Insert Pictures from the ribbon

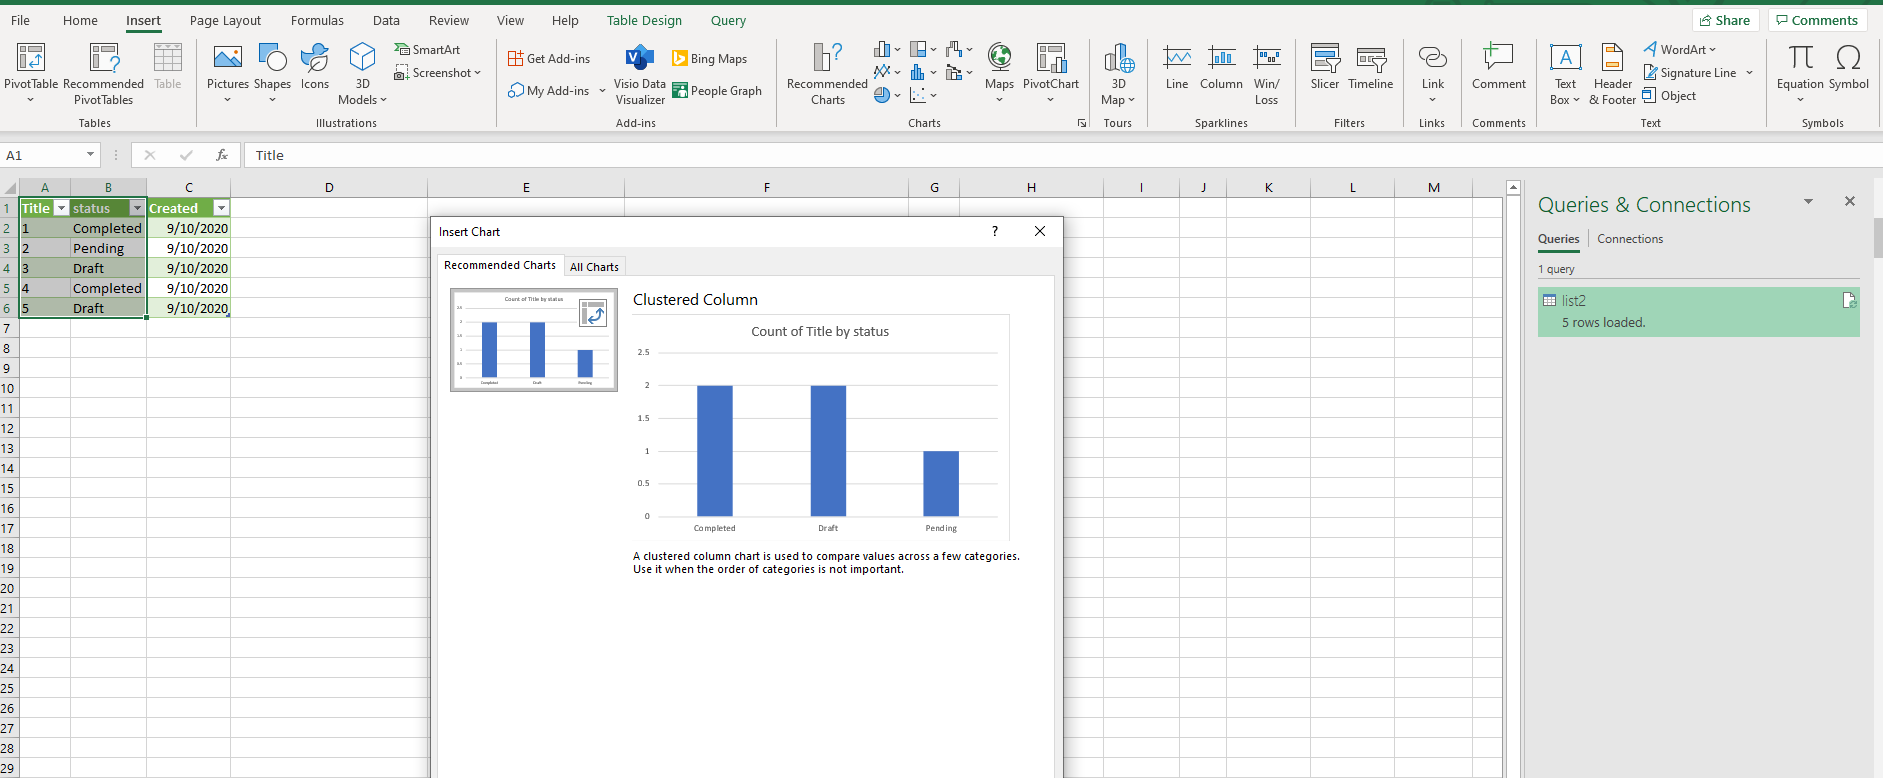pyautogui.click(x=228, y=72)
